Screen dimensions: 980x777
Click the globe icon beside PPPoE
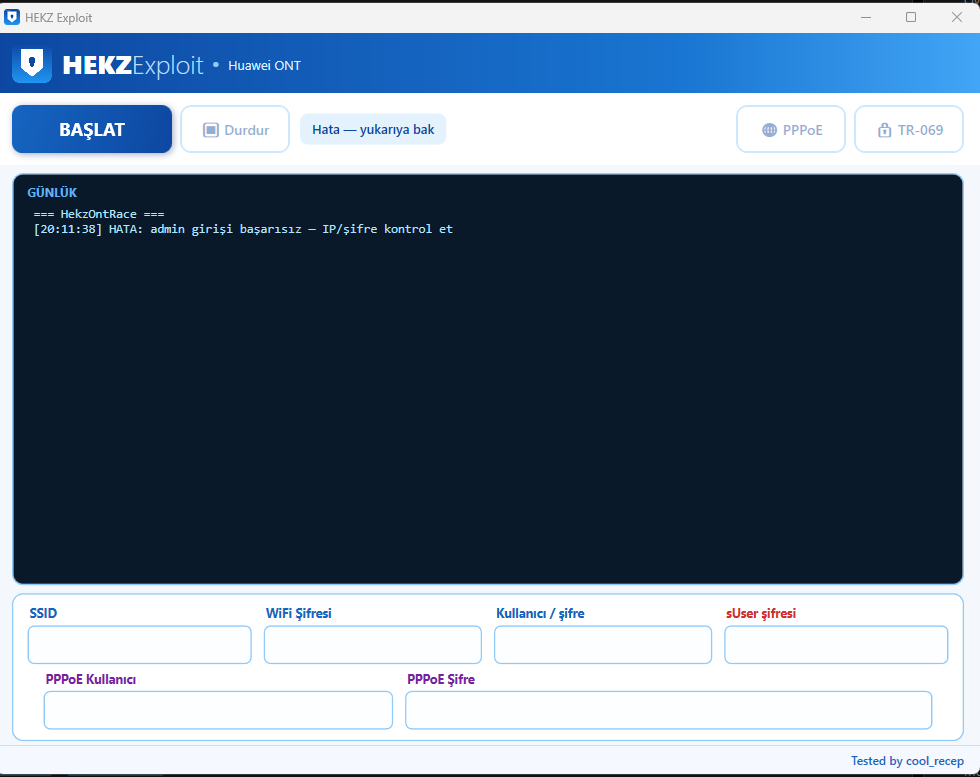coord(769,130)
